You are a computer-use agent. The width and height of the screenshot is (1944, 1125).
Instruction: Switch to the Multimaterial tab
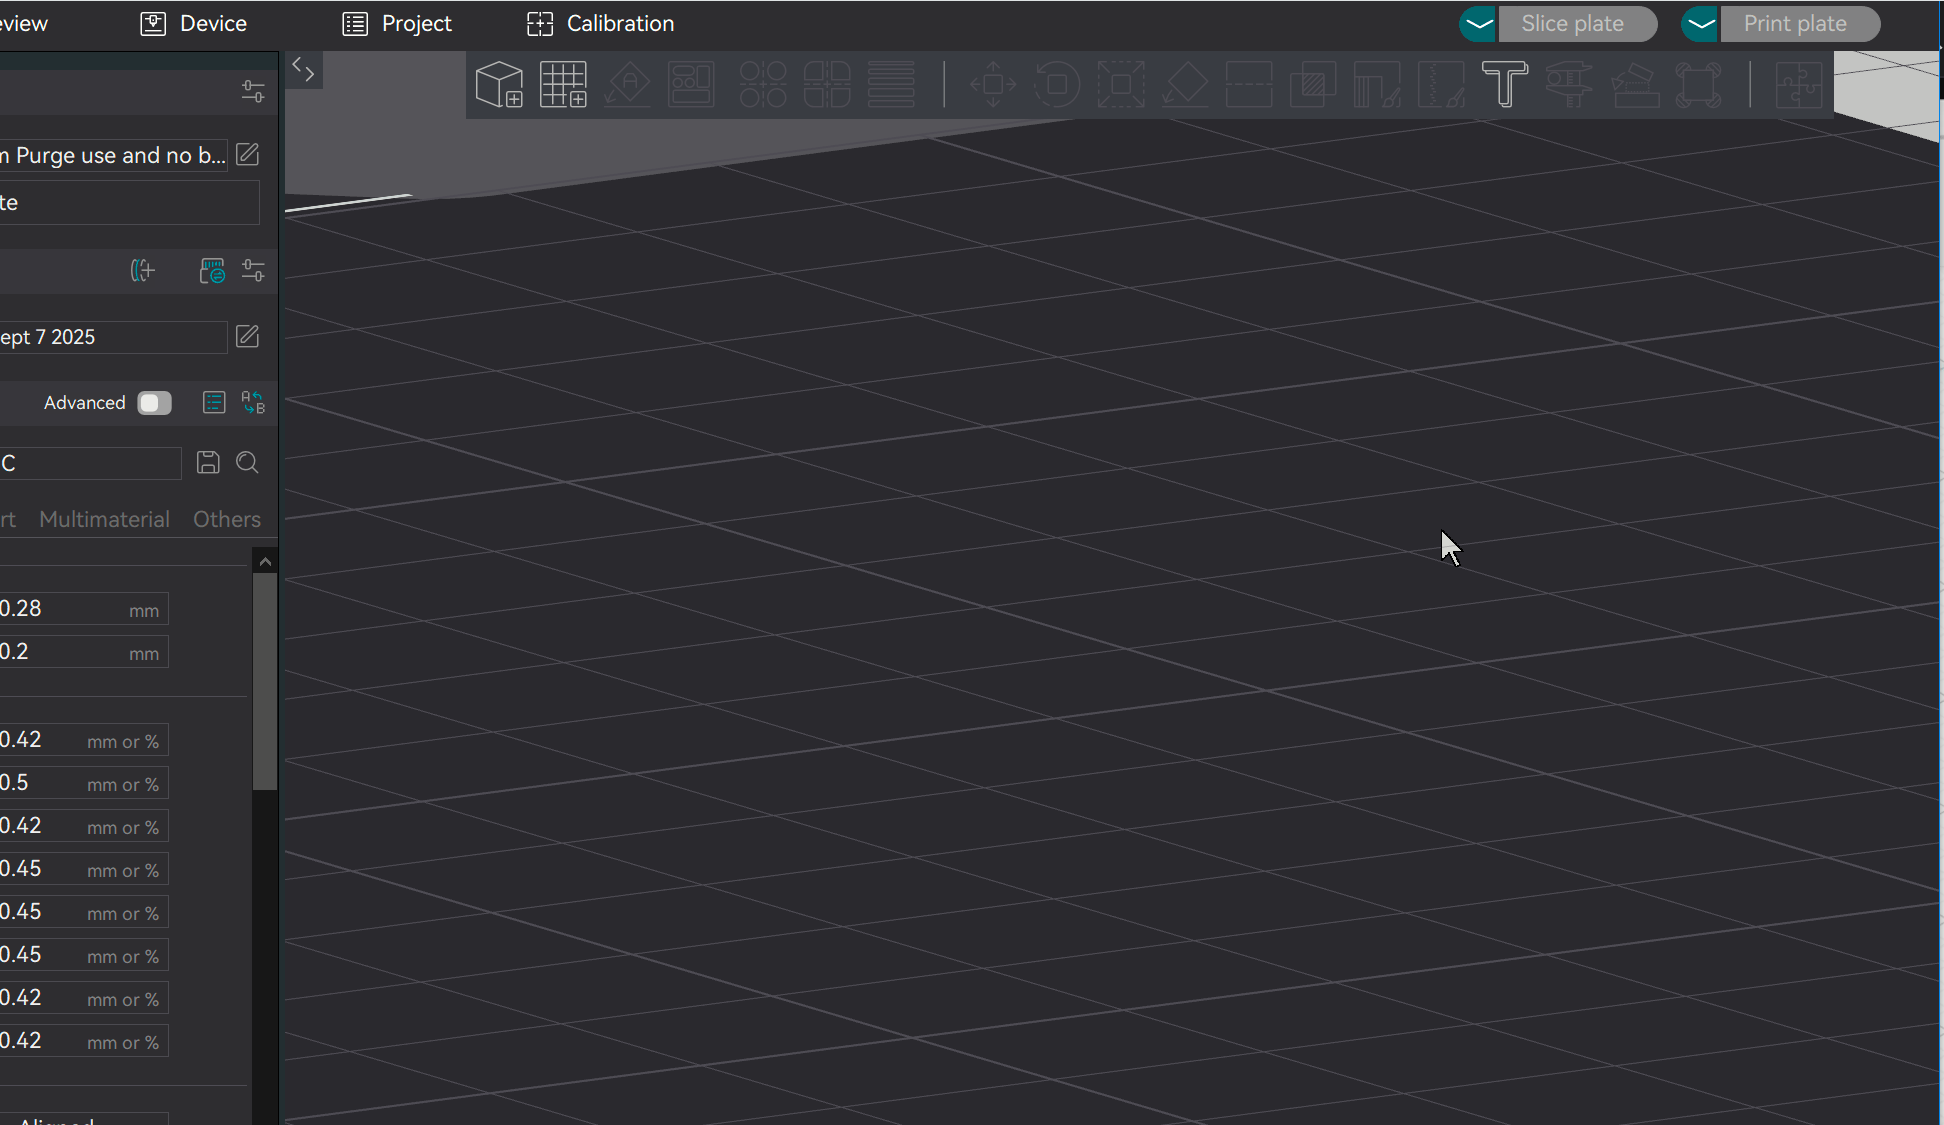point(104,519)
